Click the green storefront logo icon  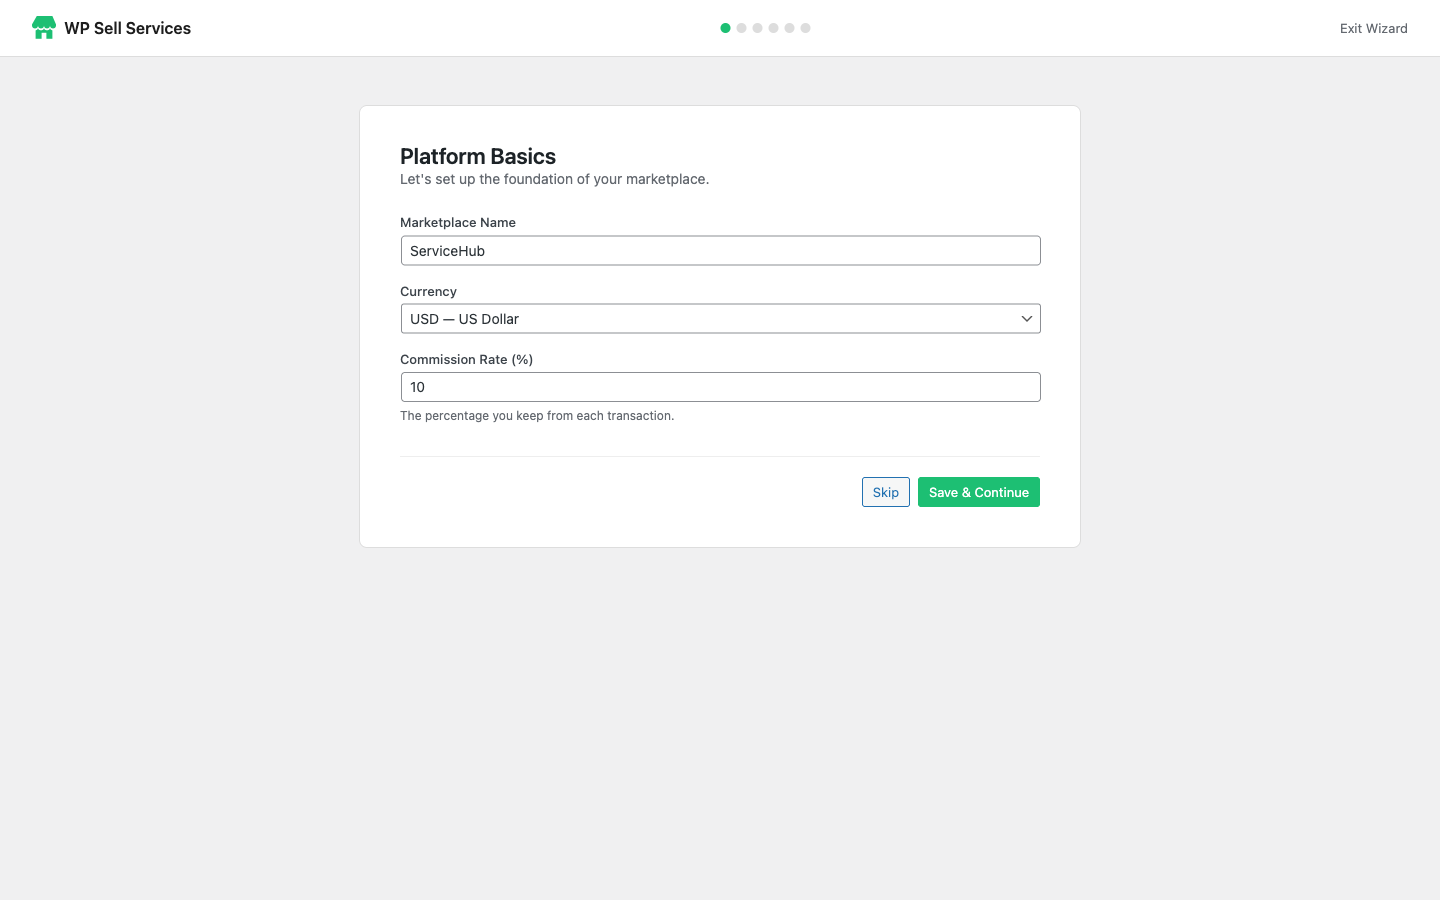click(43, 27)
